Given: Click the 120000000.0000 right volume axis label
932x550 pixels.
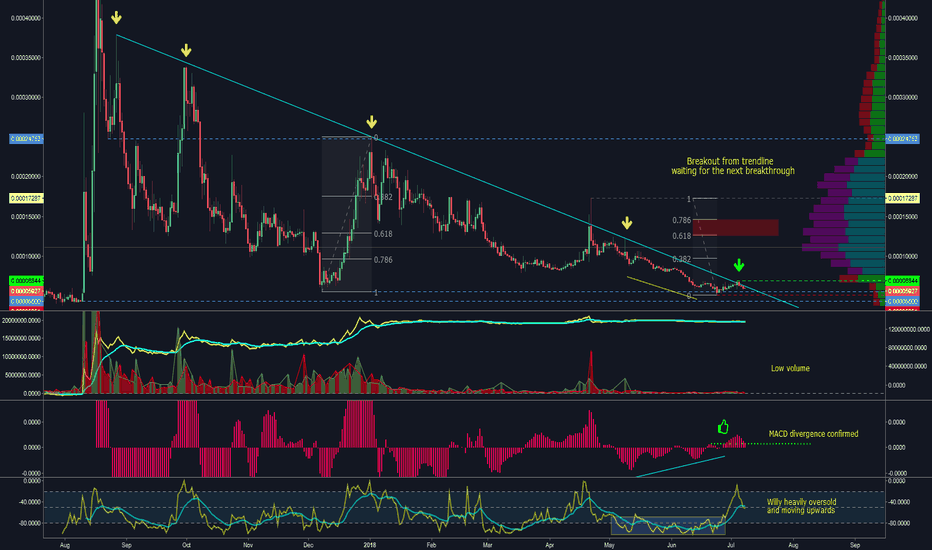Looking at the screenshot, I should 908,329.
